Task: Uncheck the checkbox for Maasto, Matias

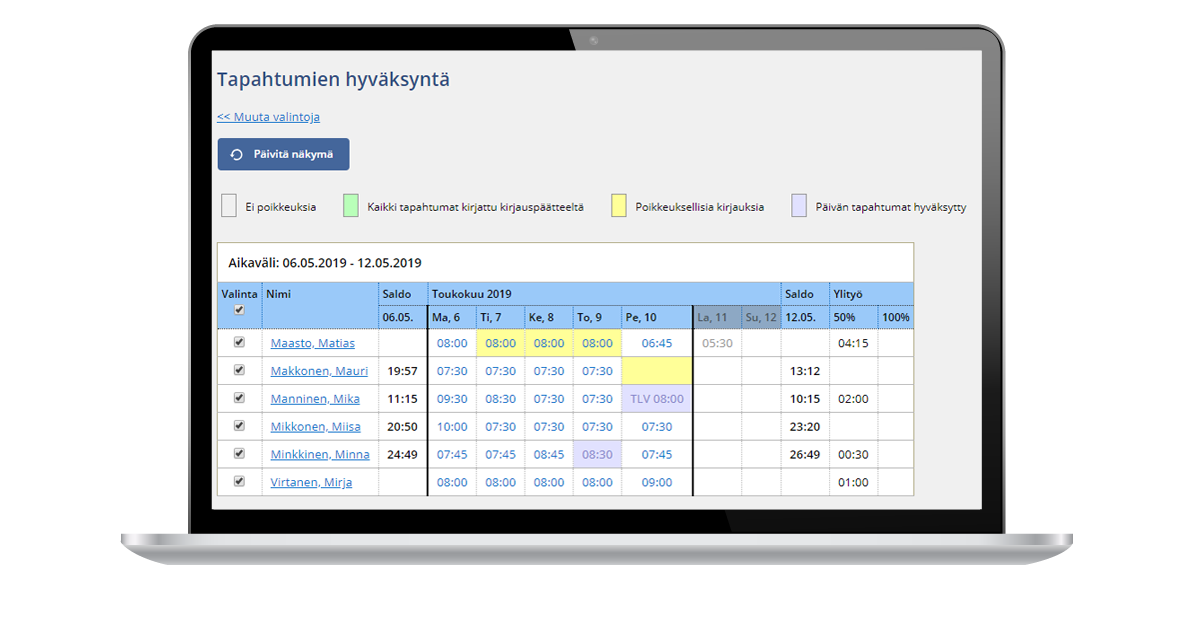Action: (x=239, y=342)
